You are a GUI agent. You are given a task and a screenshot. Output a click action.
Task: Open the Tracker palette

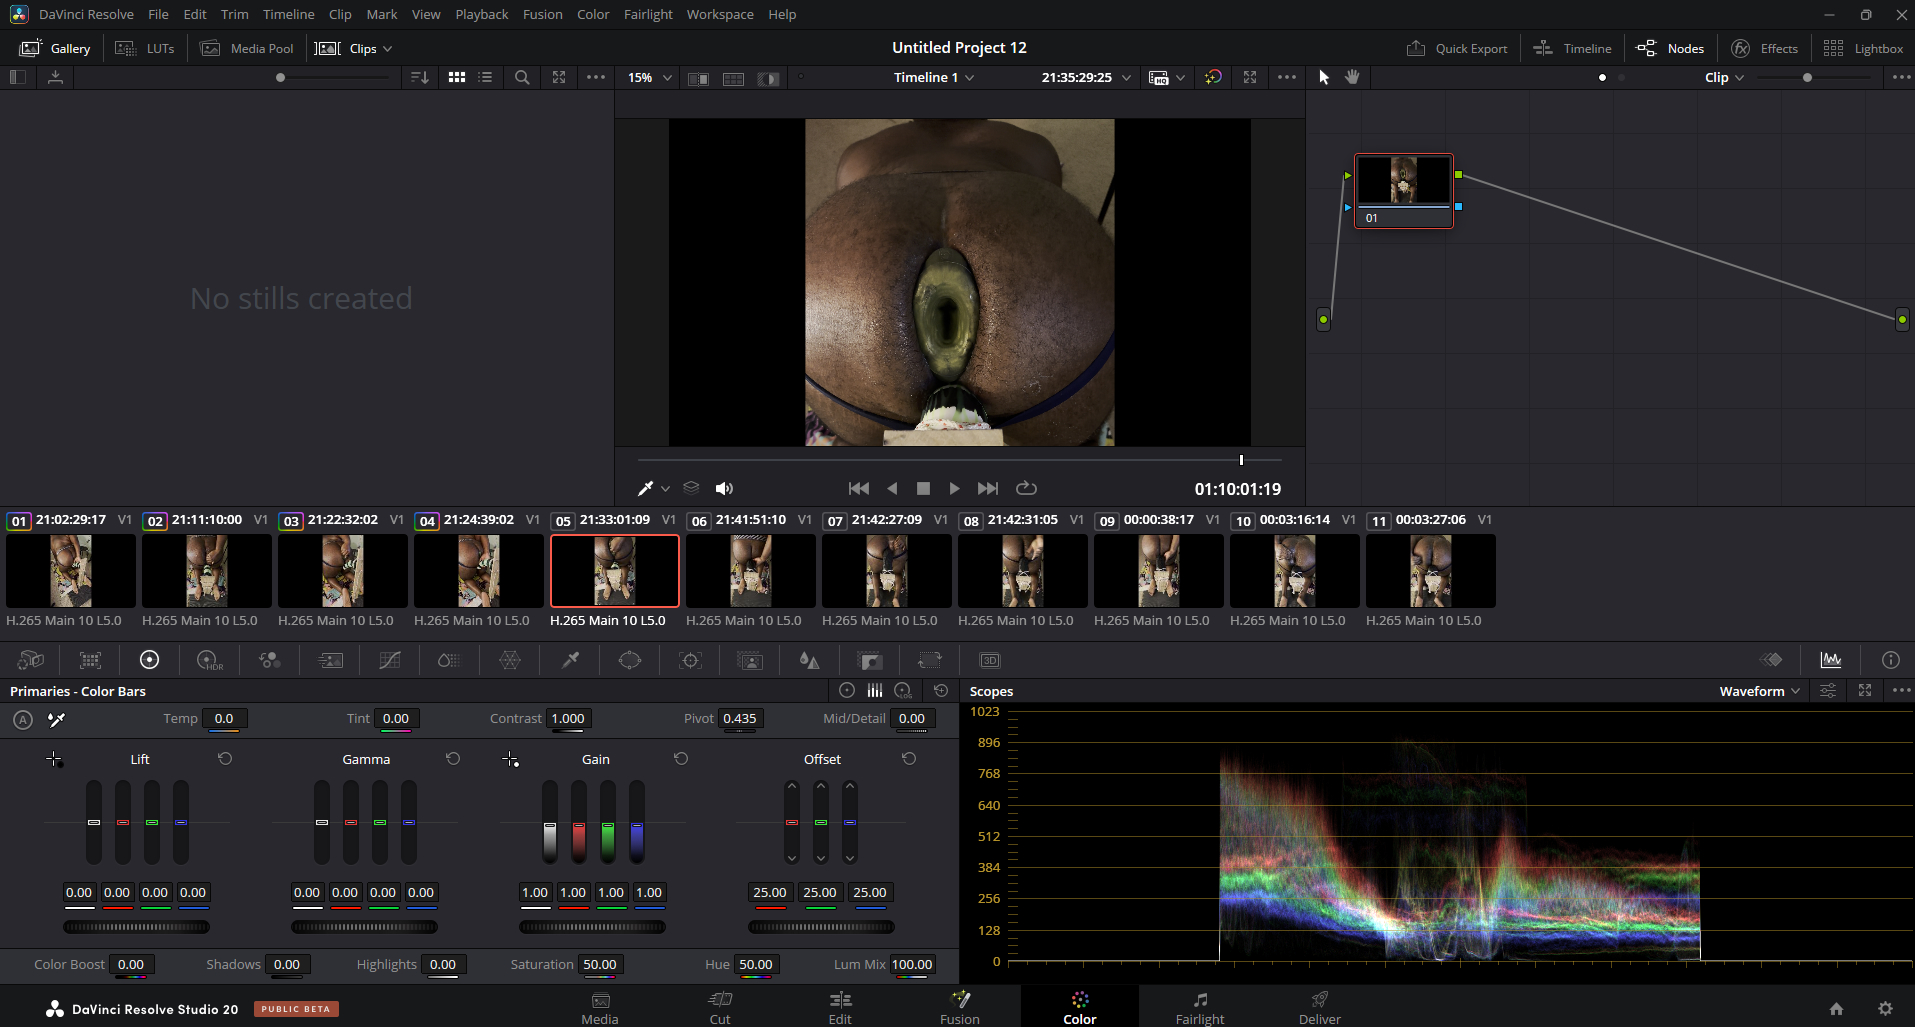tap(690, 660)
